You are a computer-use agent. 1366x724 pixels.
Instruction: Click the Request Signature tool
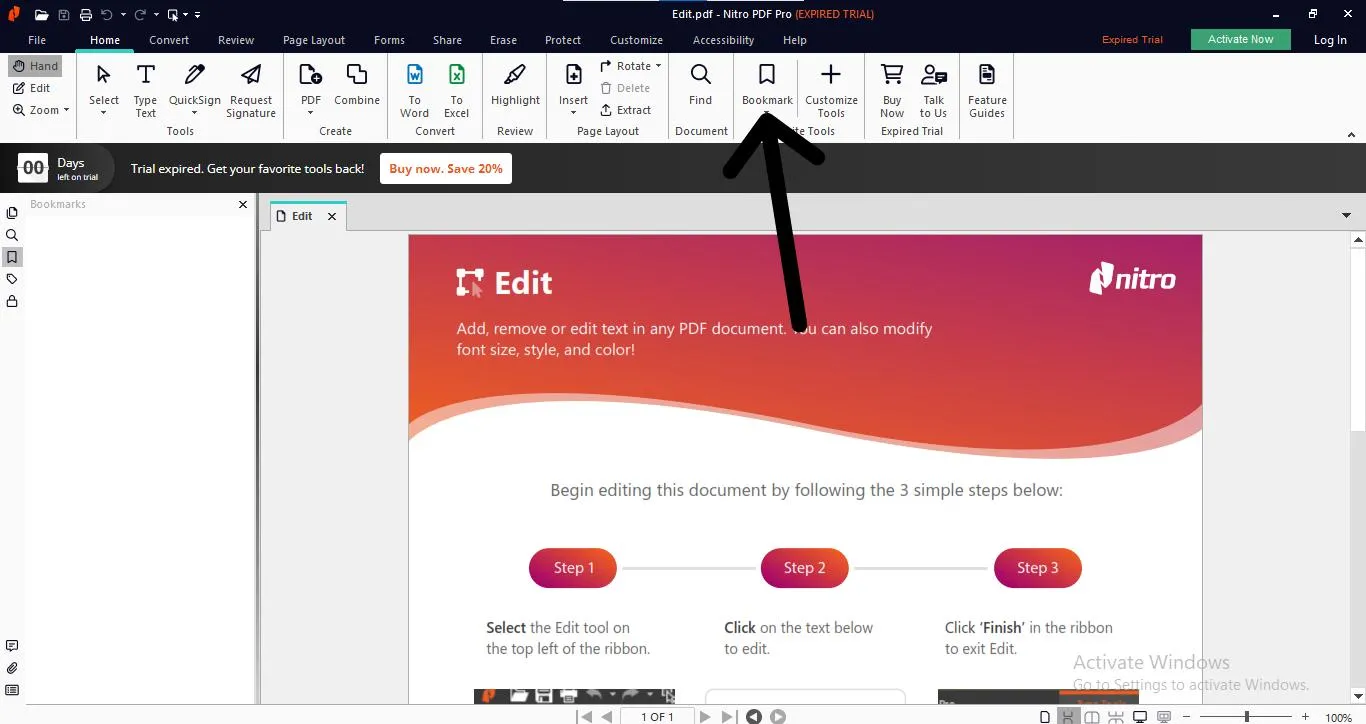click(x=250, y=88)
